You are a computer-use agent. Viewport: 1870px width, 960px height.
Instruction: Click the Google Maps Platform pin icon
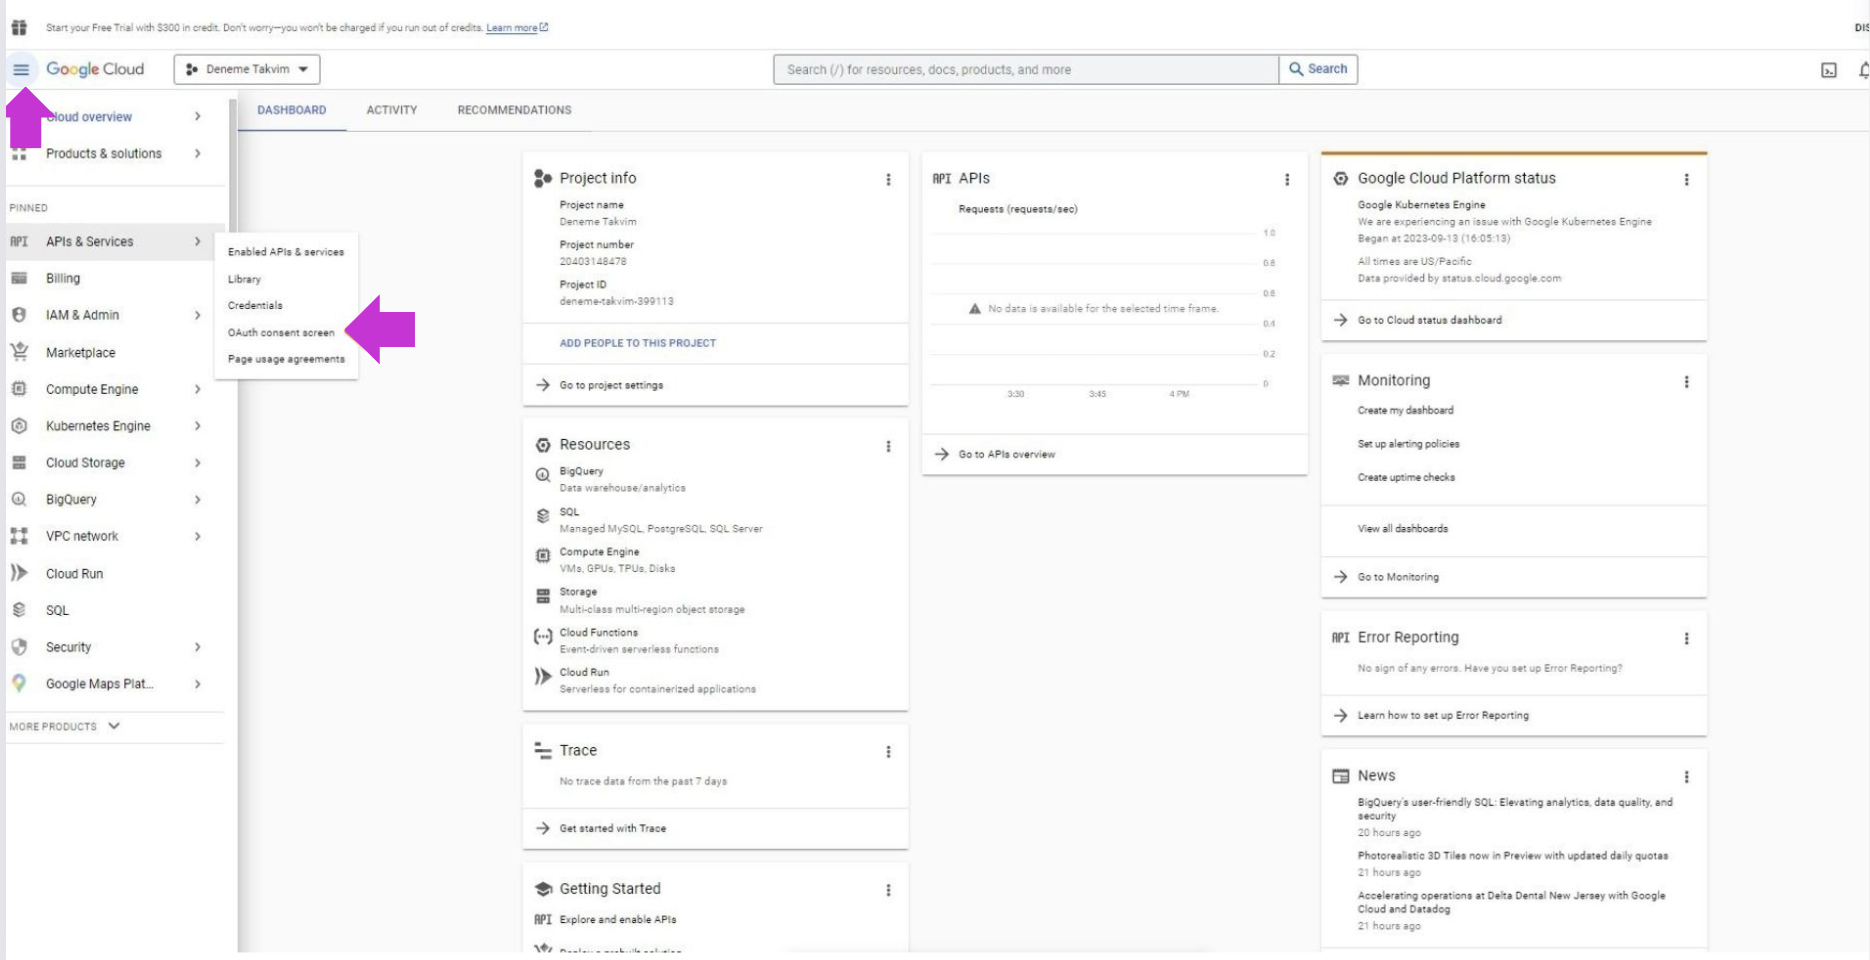[x=19, y=684]
